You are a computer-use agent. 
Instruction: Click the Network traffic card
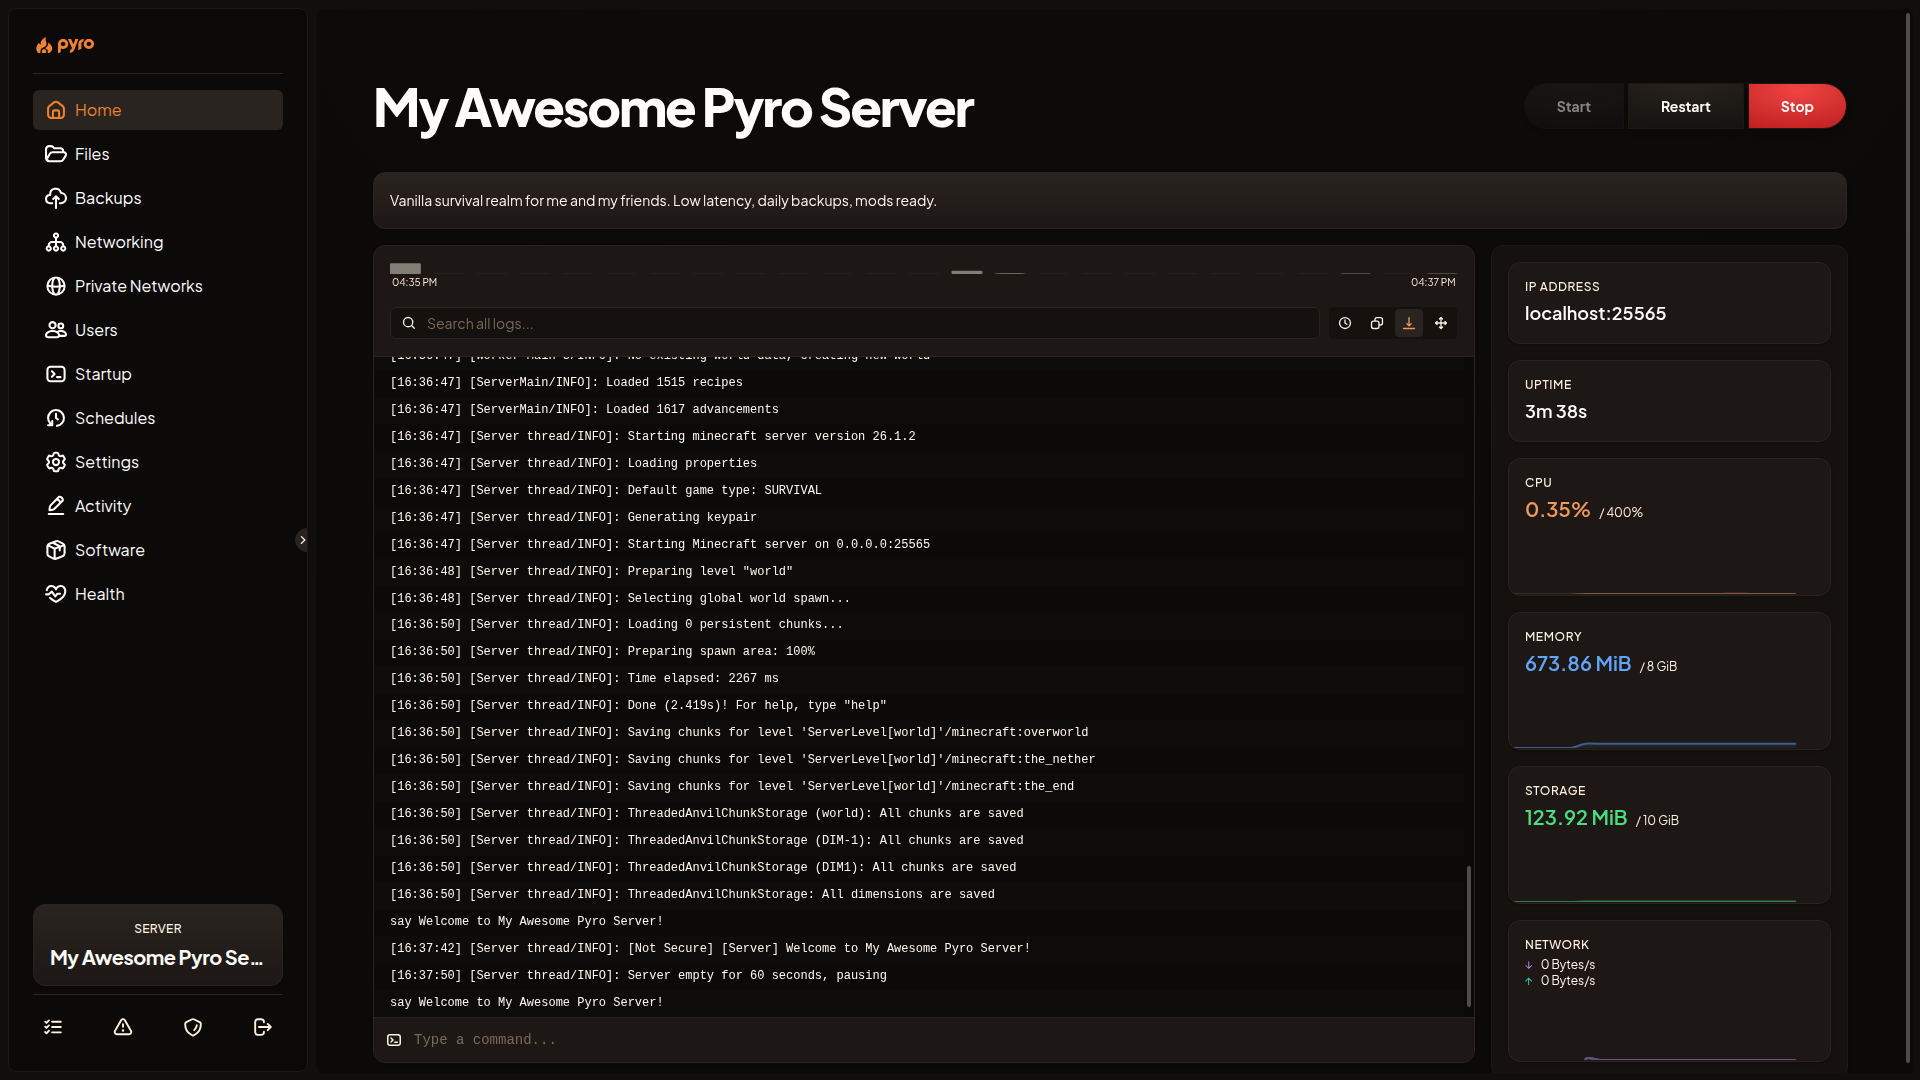tap(1669, 991)
